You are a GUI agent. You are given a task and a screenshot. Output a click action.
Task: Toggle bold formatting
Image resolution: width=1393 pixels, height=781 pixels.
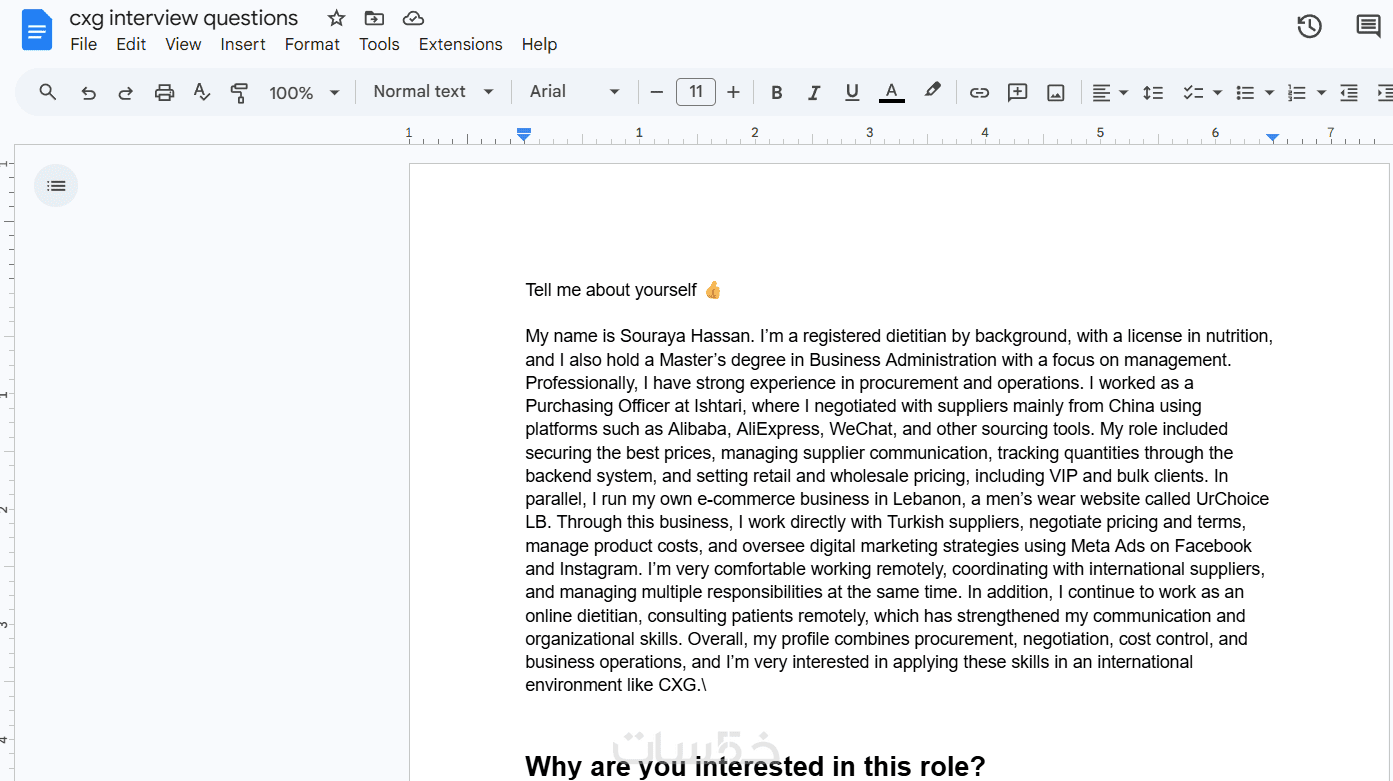776,93
